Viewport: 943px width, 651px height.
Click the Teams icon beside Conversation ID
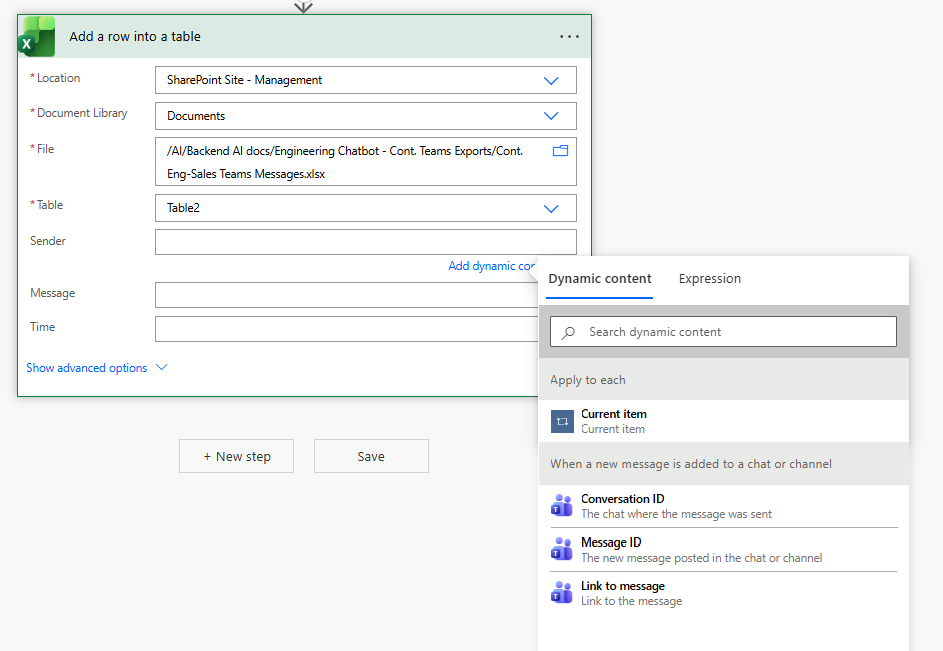[x=562, y=505]
